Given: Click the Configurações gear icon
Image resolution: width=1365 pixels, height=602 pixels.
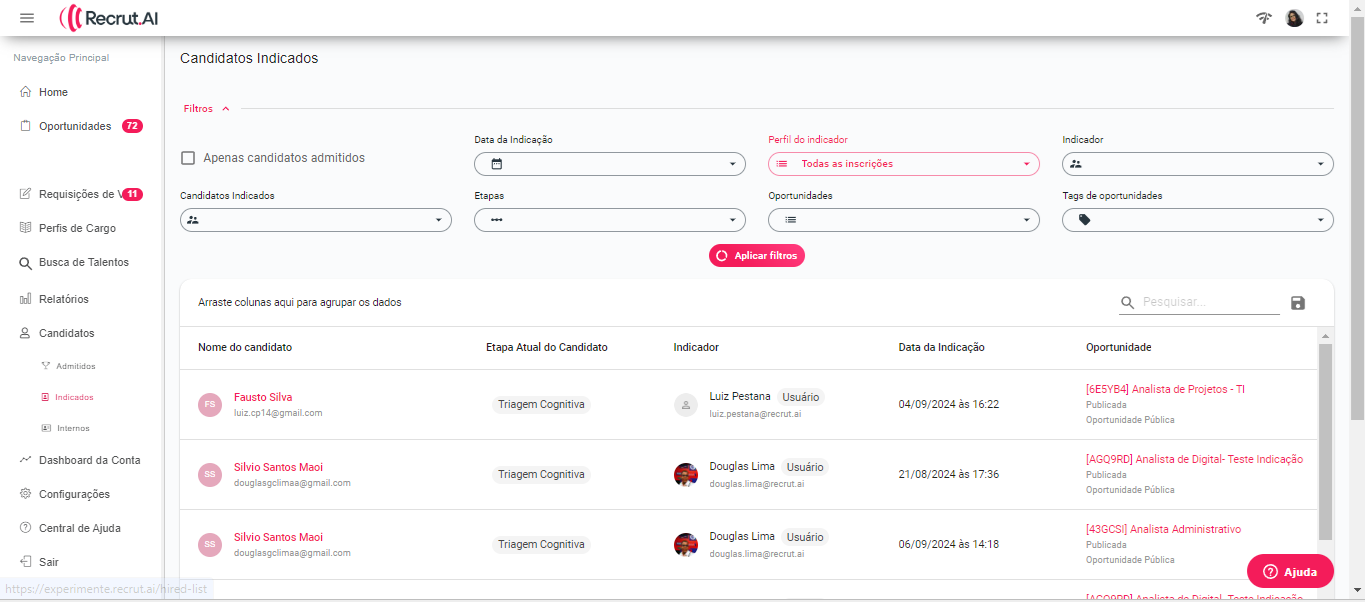Looking at the screenshot, I should click(26, 494).
